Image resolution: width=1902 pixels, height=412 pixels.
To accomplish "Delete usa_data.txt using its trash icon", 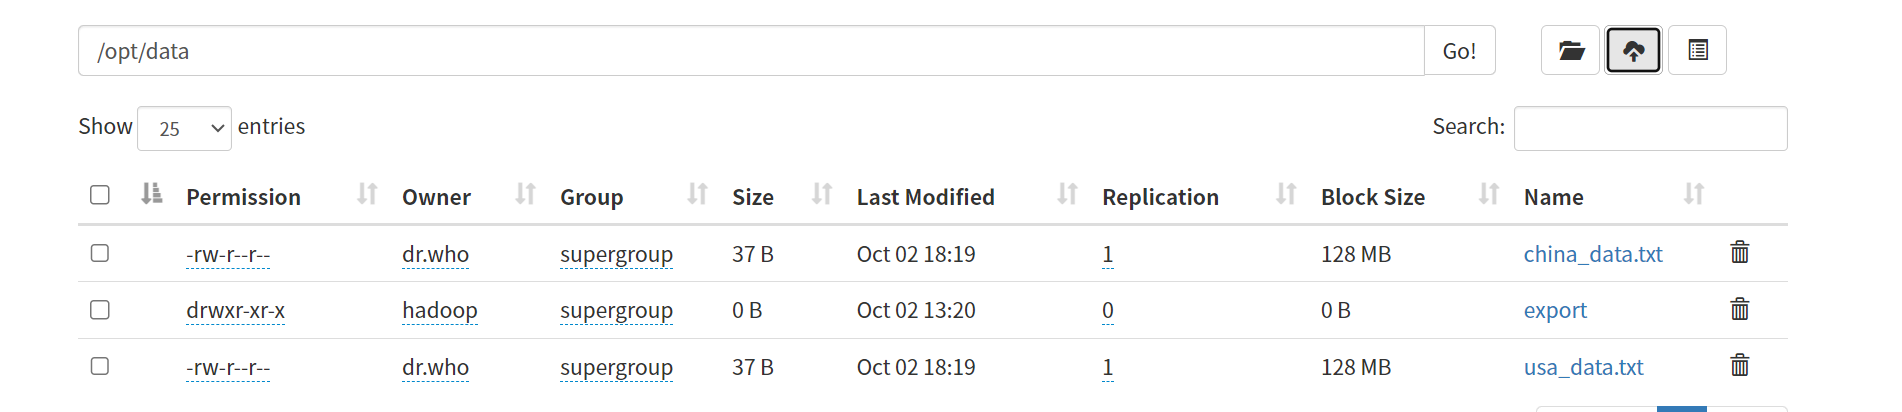I will [x=1740, y=365].
